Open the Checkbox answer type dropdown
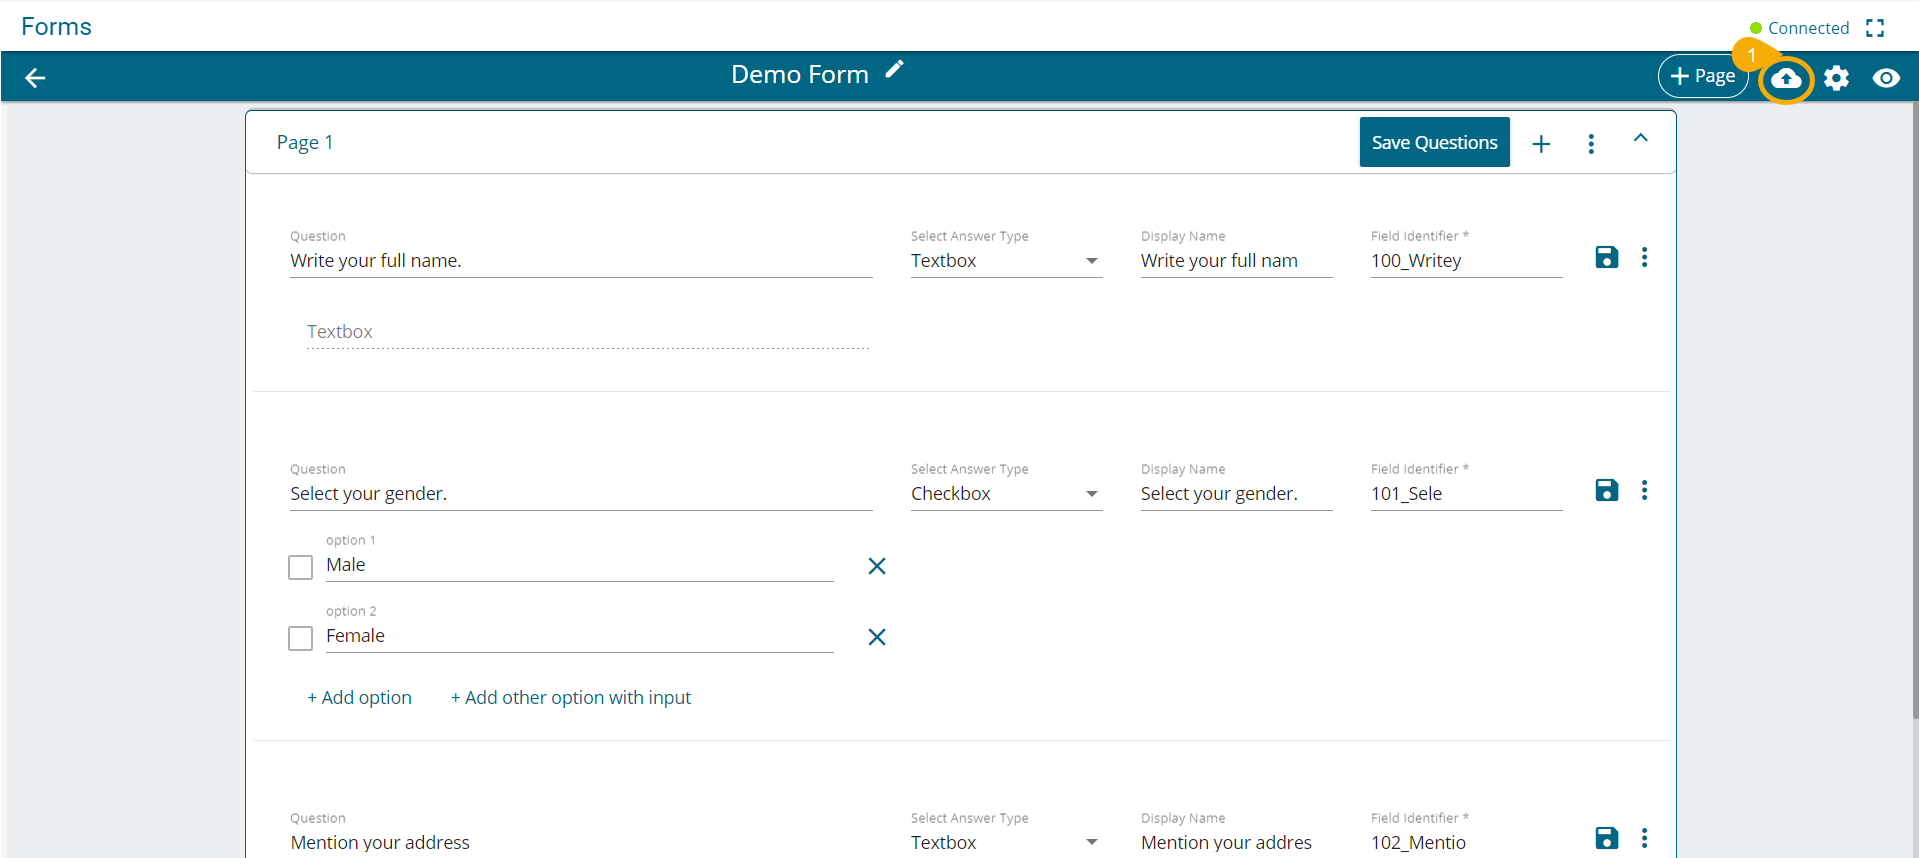This screenshot has height=858, width=1919. (x=1005, y=494)
